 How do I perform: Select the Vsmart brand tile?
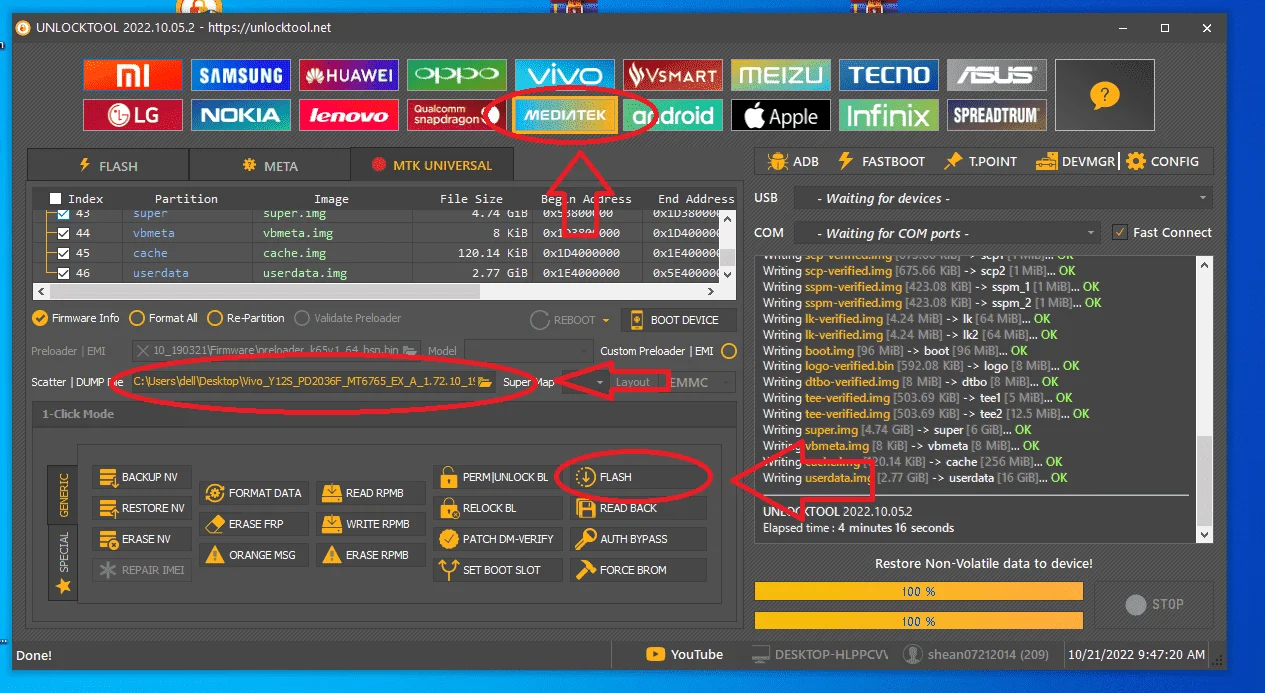pos(673,75)
